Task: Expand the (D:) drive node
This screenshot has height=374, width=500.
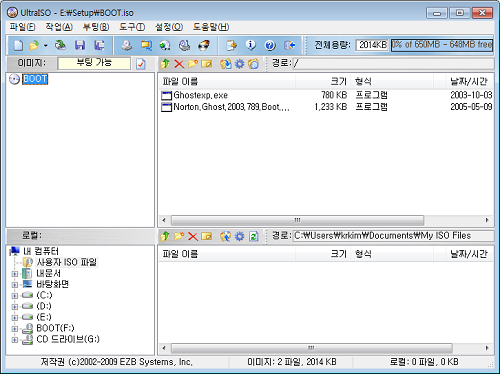Action: tap(15, 307)
